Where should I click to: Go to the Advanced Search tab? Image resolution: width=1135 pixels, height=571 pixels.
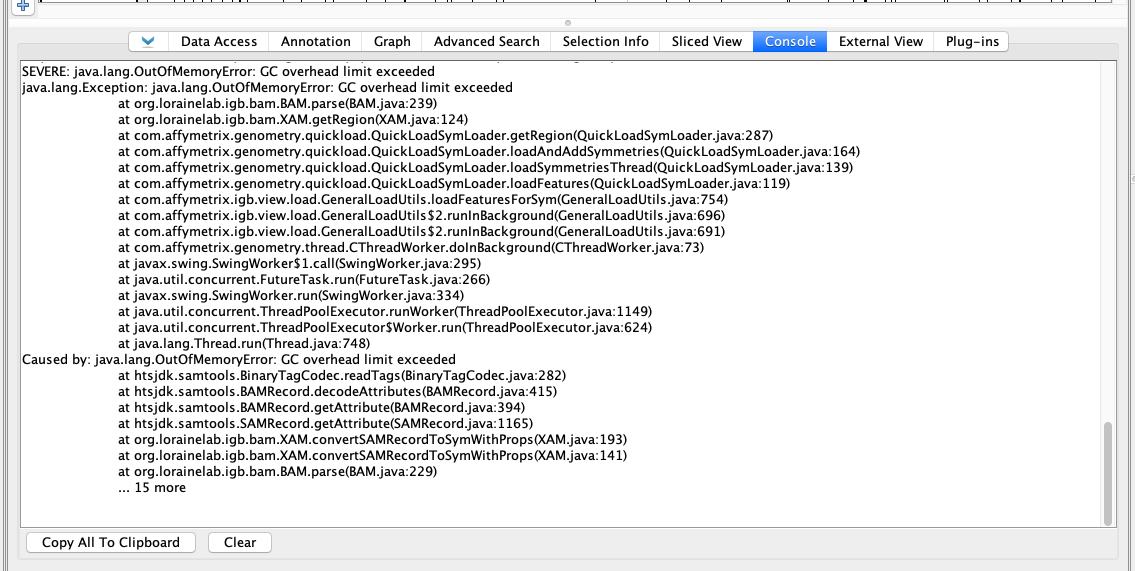(x=486, y=41)
